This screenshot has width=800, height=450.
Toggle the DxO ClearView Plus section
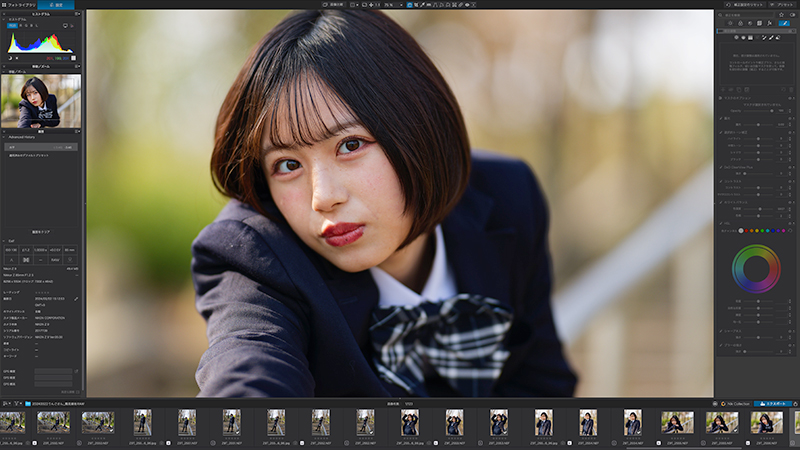[x=721, y=167]
